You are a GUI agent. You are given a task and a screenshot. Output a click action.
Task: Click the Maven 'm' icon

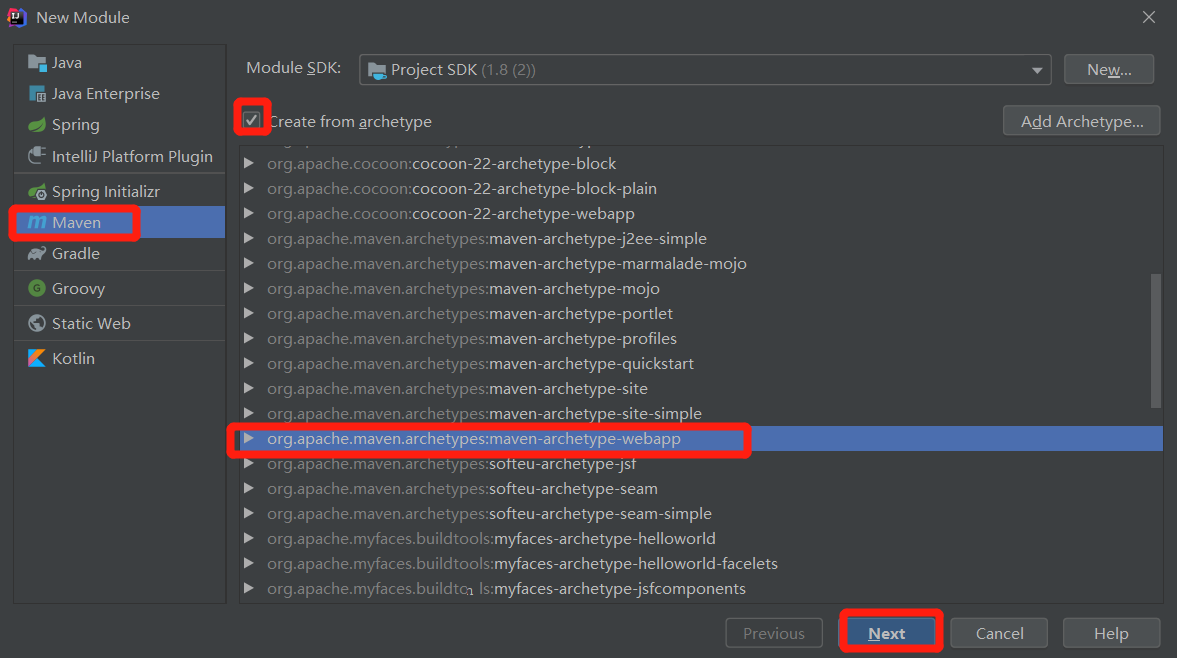pos(37,222)
